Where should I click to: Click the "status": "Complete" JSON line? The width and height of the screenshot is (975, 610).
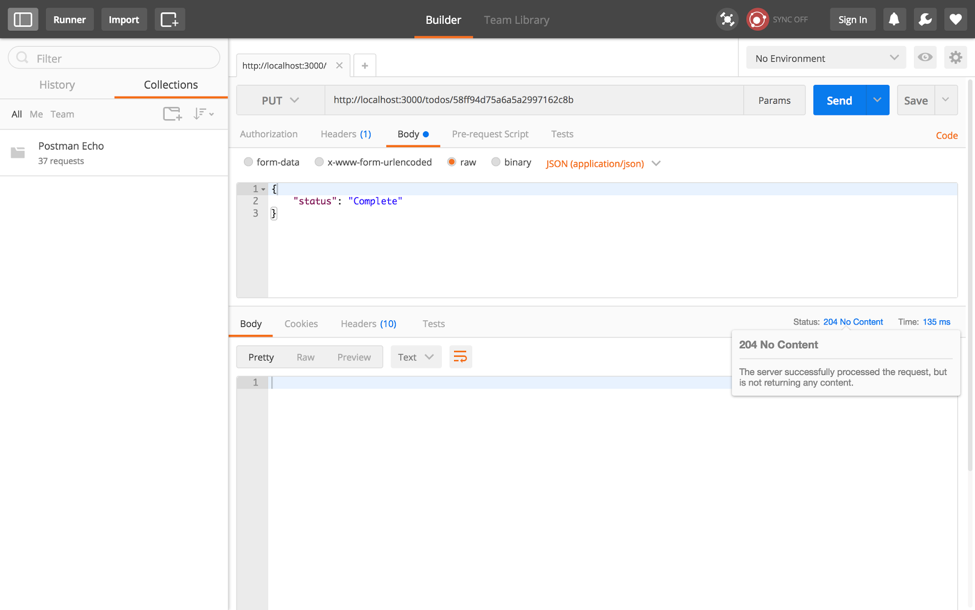click(348, 201)
